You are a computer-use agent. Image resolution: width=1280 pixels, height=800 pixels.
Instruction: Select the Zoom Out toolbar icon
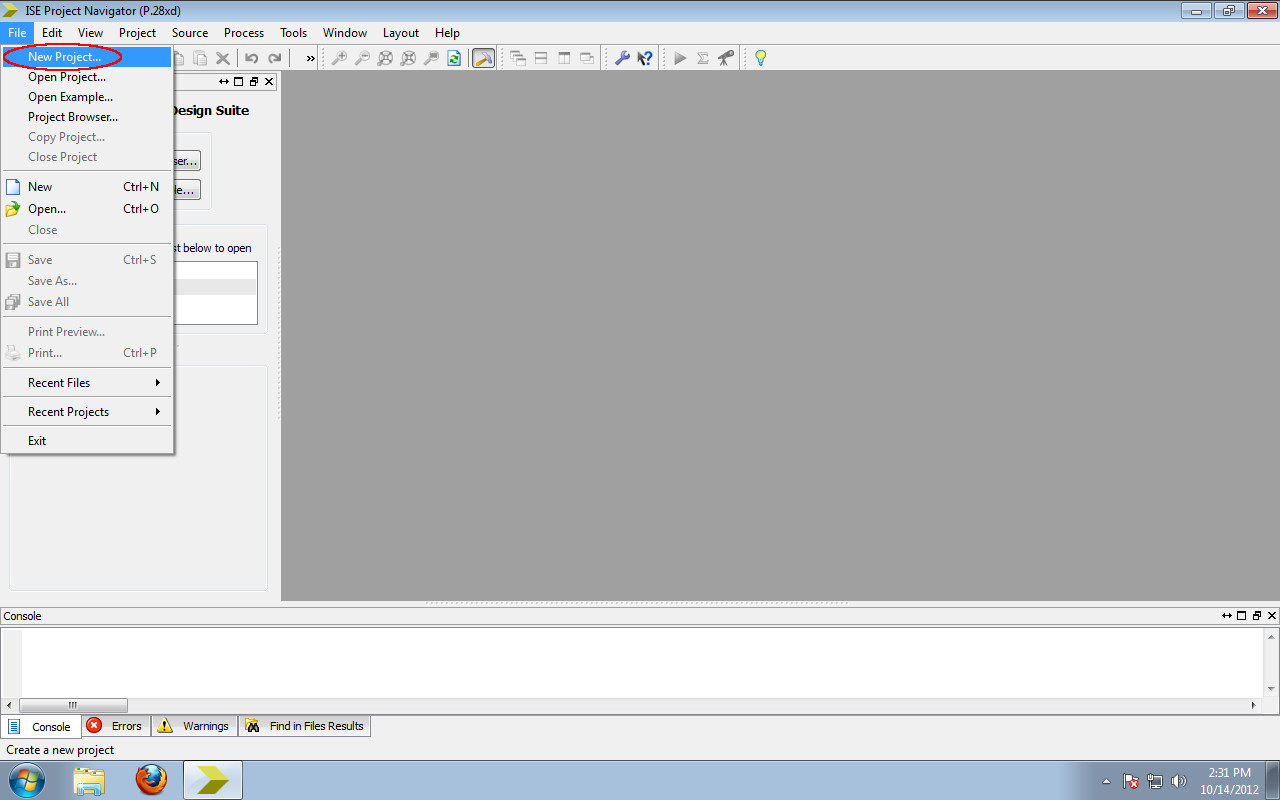(361, 58)
